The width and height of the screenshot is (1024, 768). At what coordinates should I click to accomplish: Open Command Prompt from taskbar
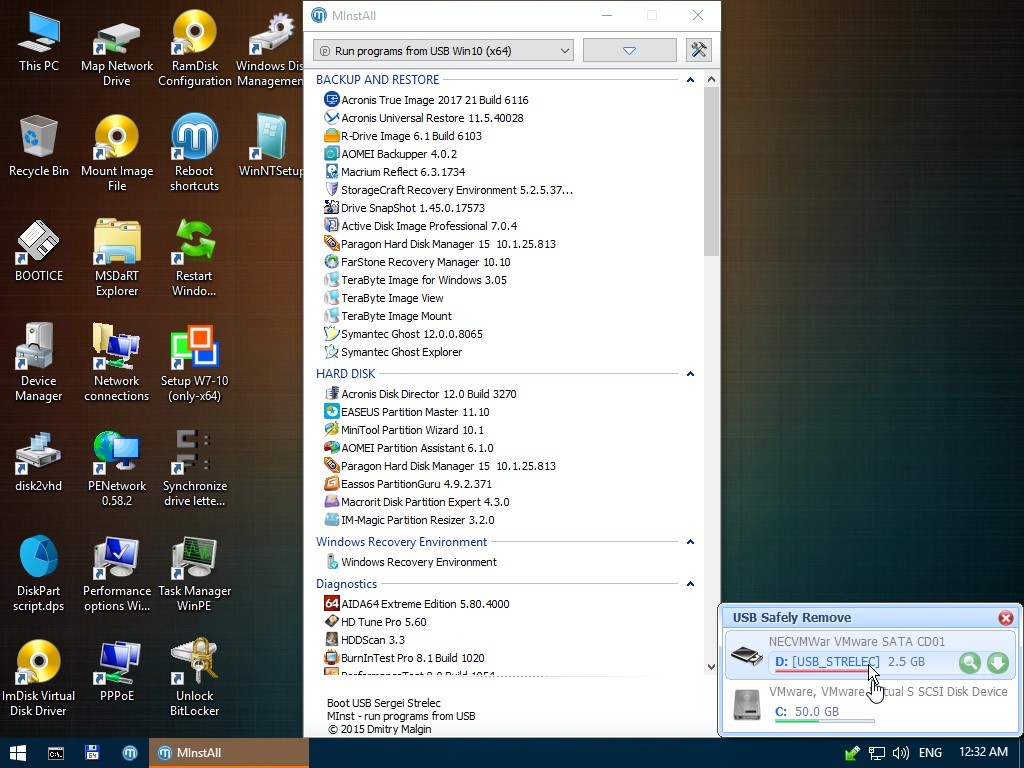56,753
